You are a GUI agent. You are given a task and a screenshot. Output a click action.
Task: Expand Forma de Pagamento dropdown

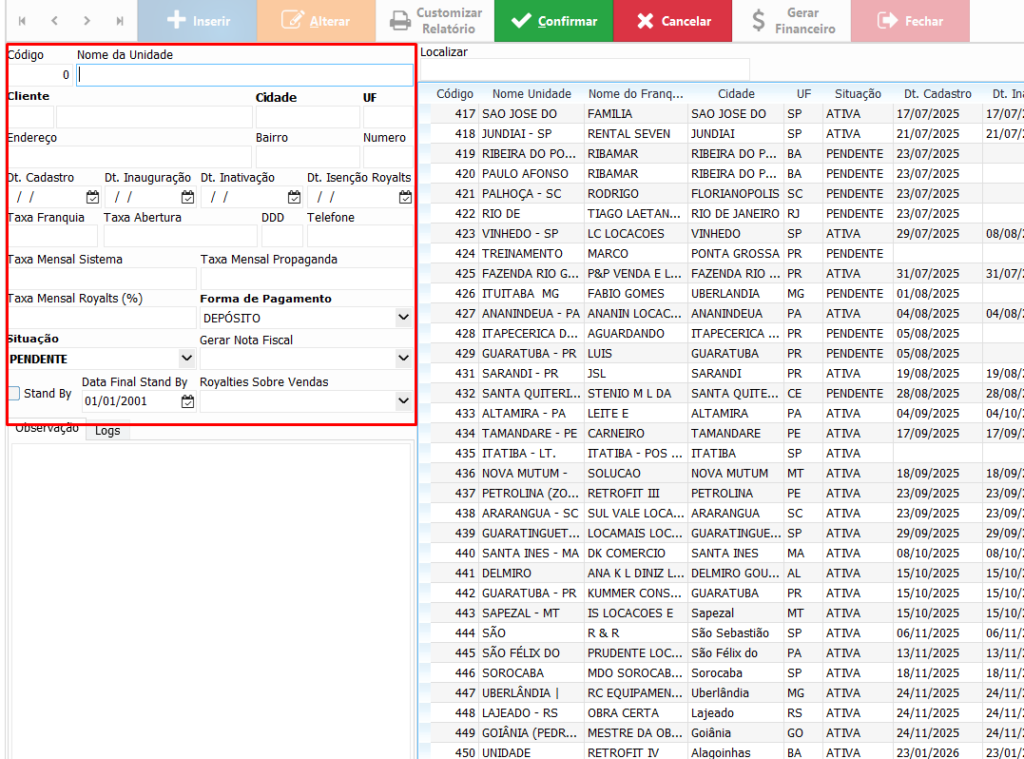point(403,318)
